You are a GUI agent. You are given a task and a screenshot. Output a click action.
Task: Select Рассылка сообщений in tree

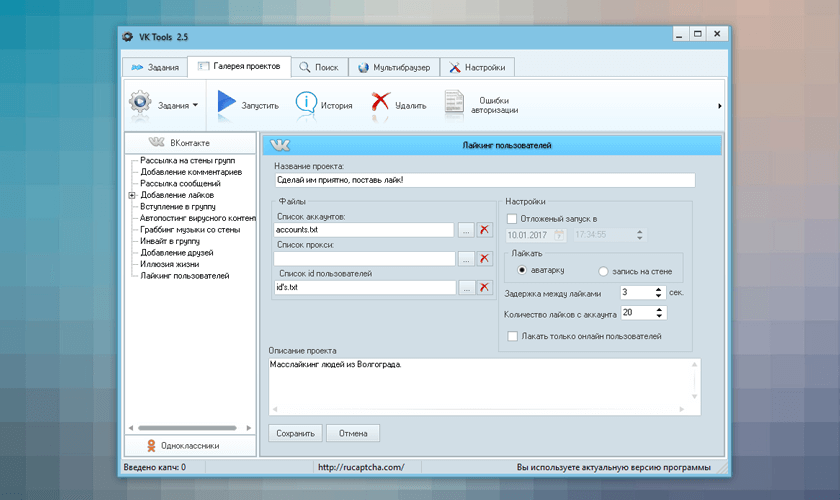tap(181, 183)
